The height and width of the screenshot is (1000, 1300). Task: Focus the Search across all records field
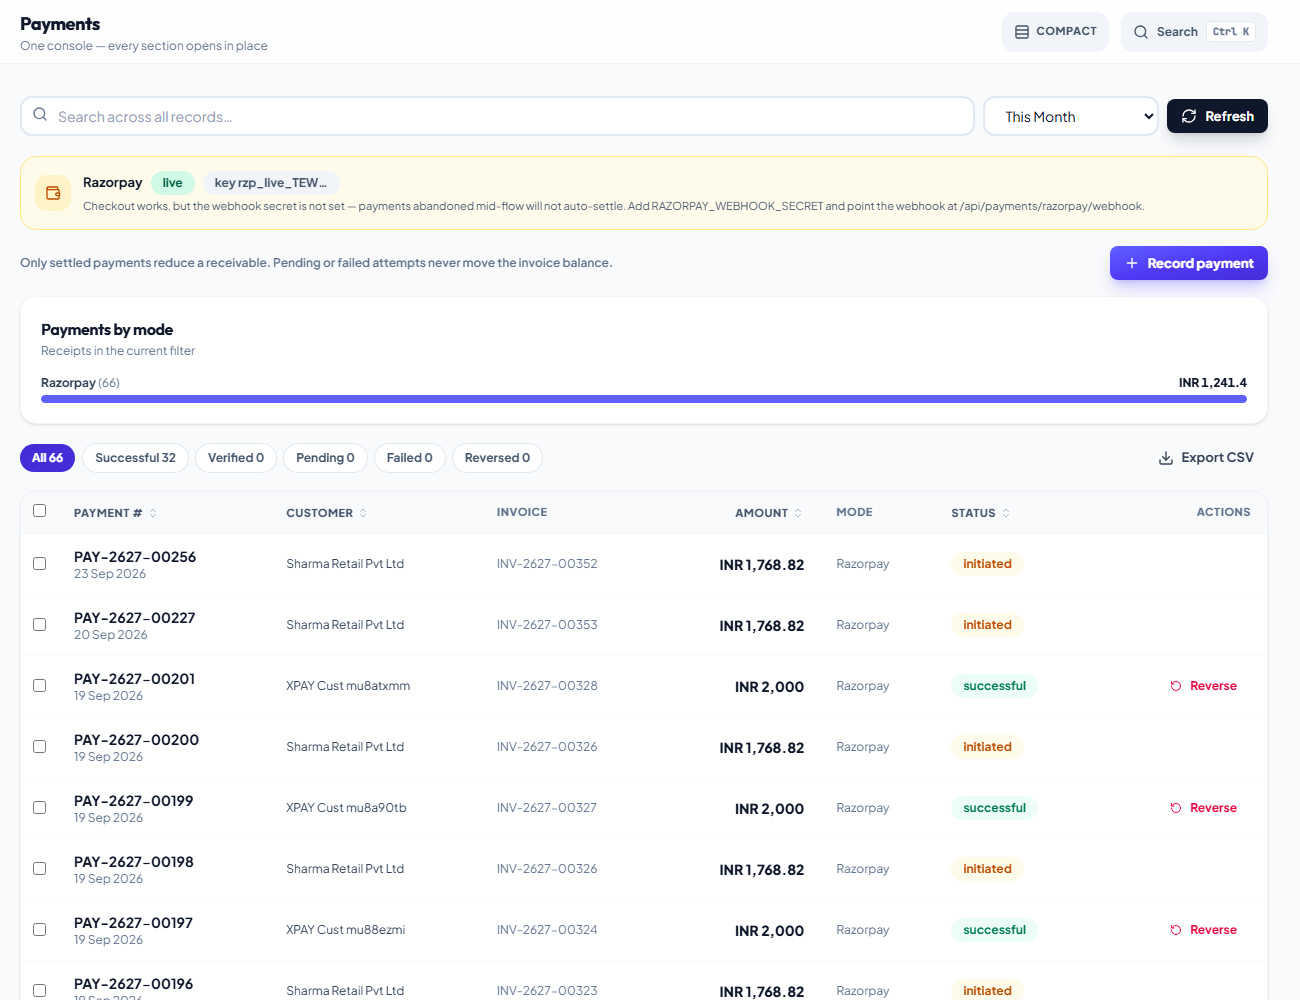[x=497, y=116]
